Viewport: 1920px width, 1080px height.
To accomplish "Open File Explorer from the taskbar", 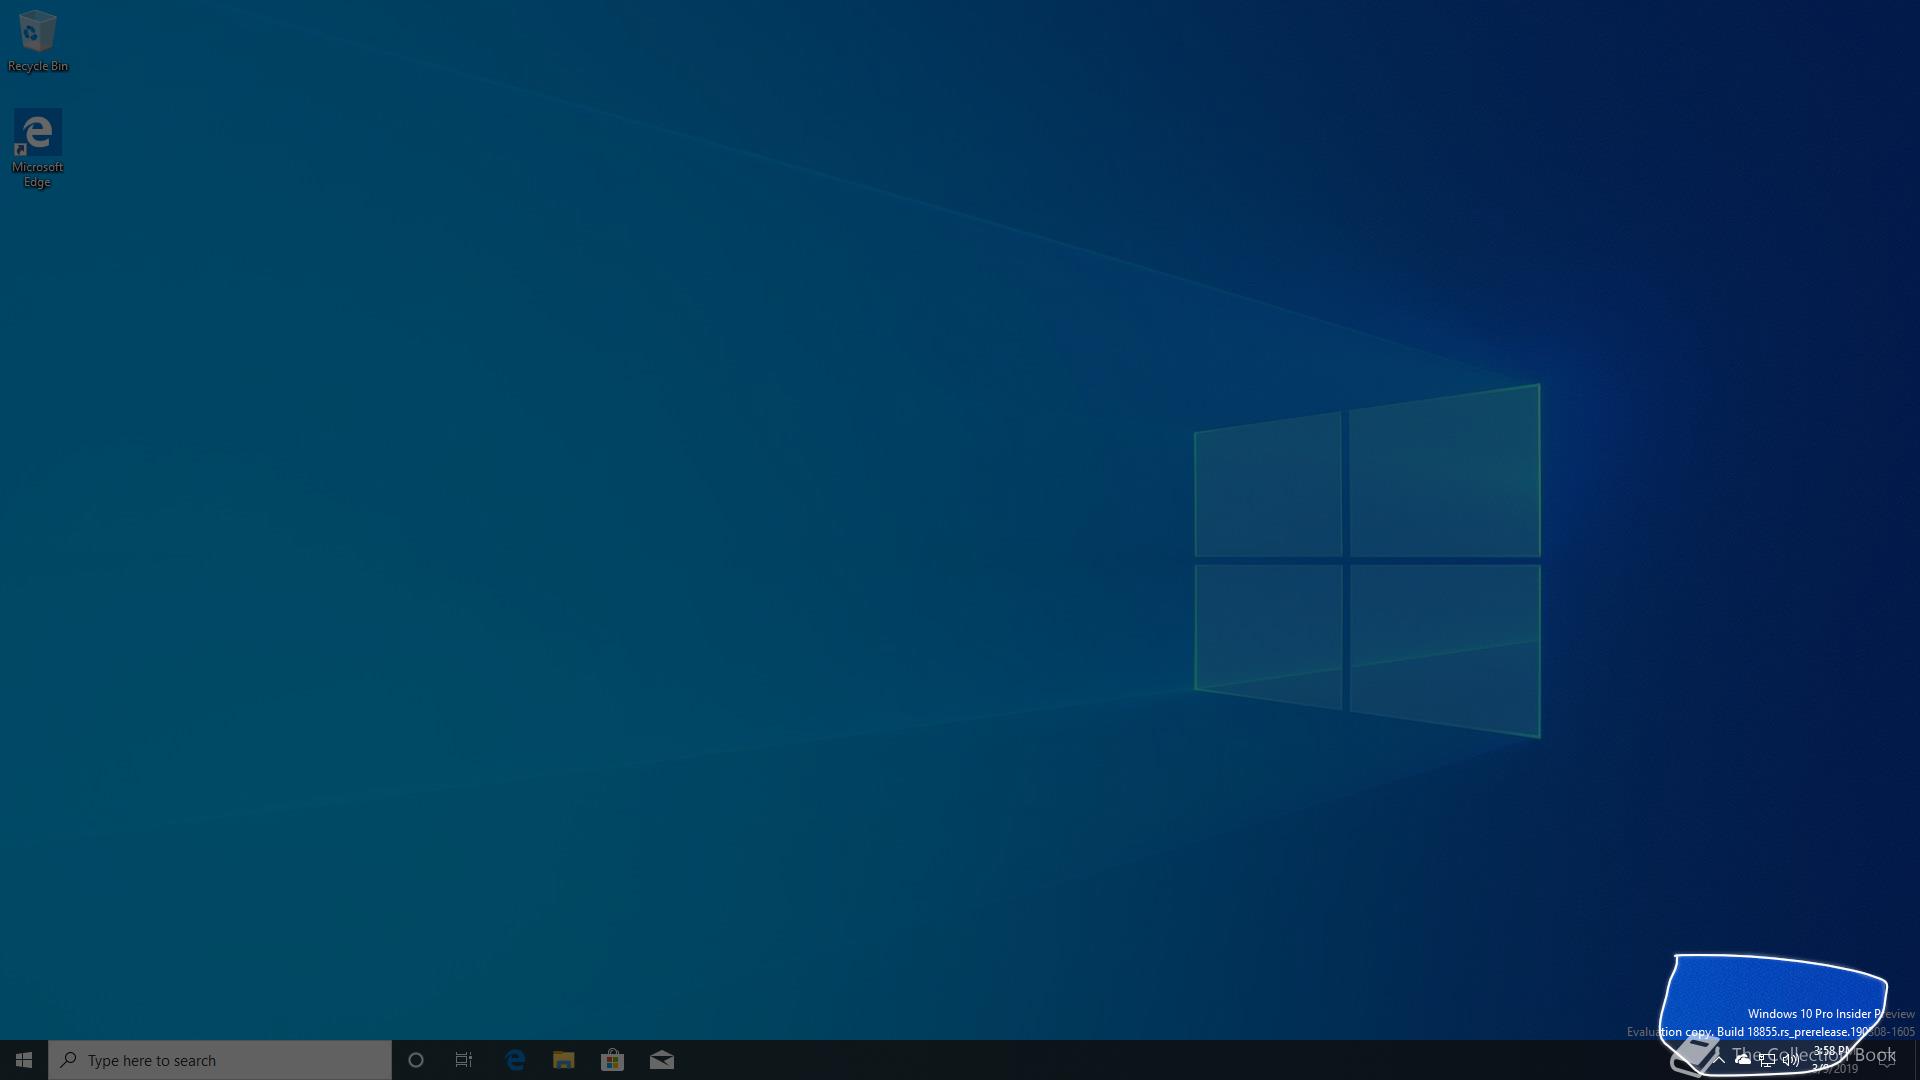I will [x=564, y=1060].
